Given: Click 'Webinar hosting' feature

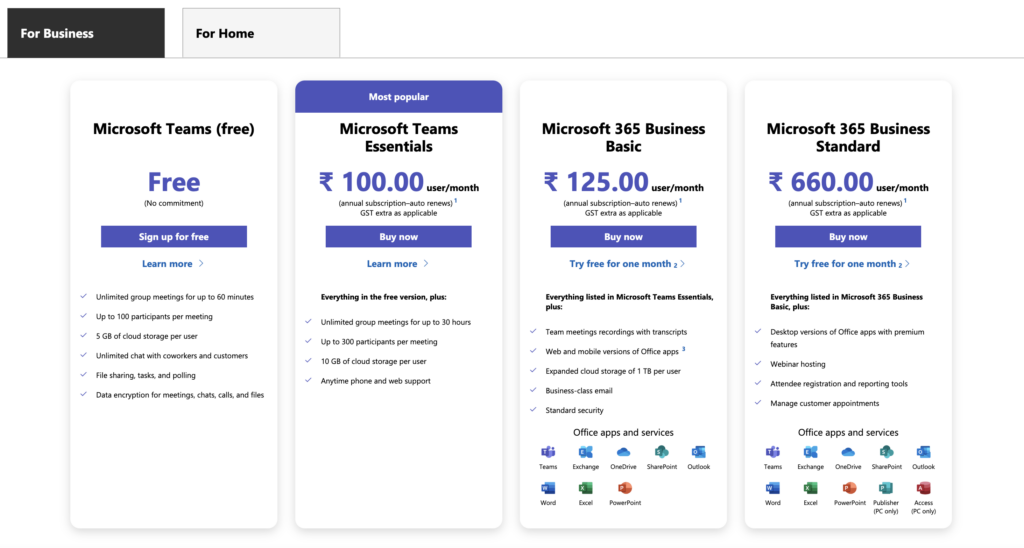Looking at the screenshot, I should pos(797,364).
